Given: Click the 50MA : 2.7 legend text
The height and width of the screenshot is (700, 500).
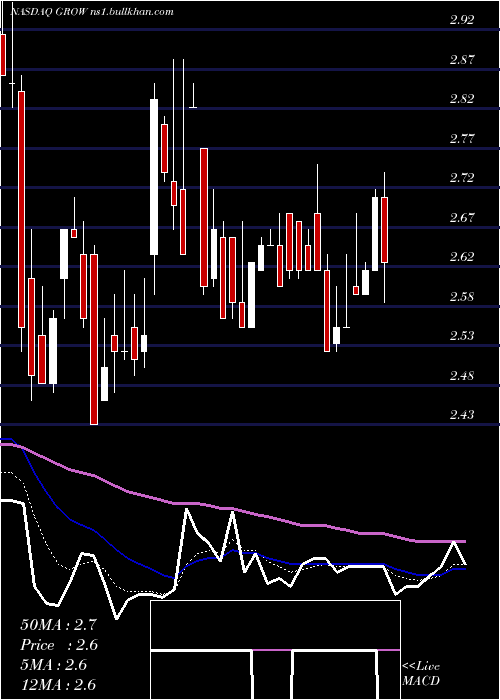Looking at the screenshot, I should click(58, 625).
